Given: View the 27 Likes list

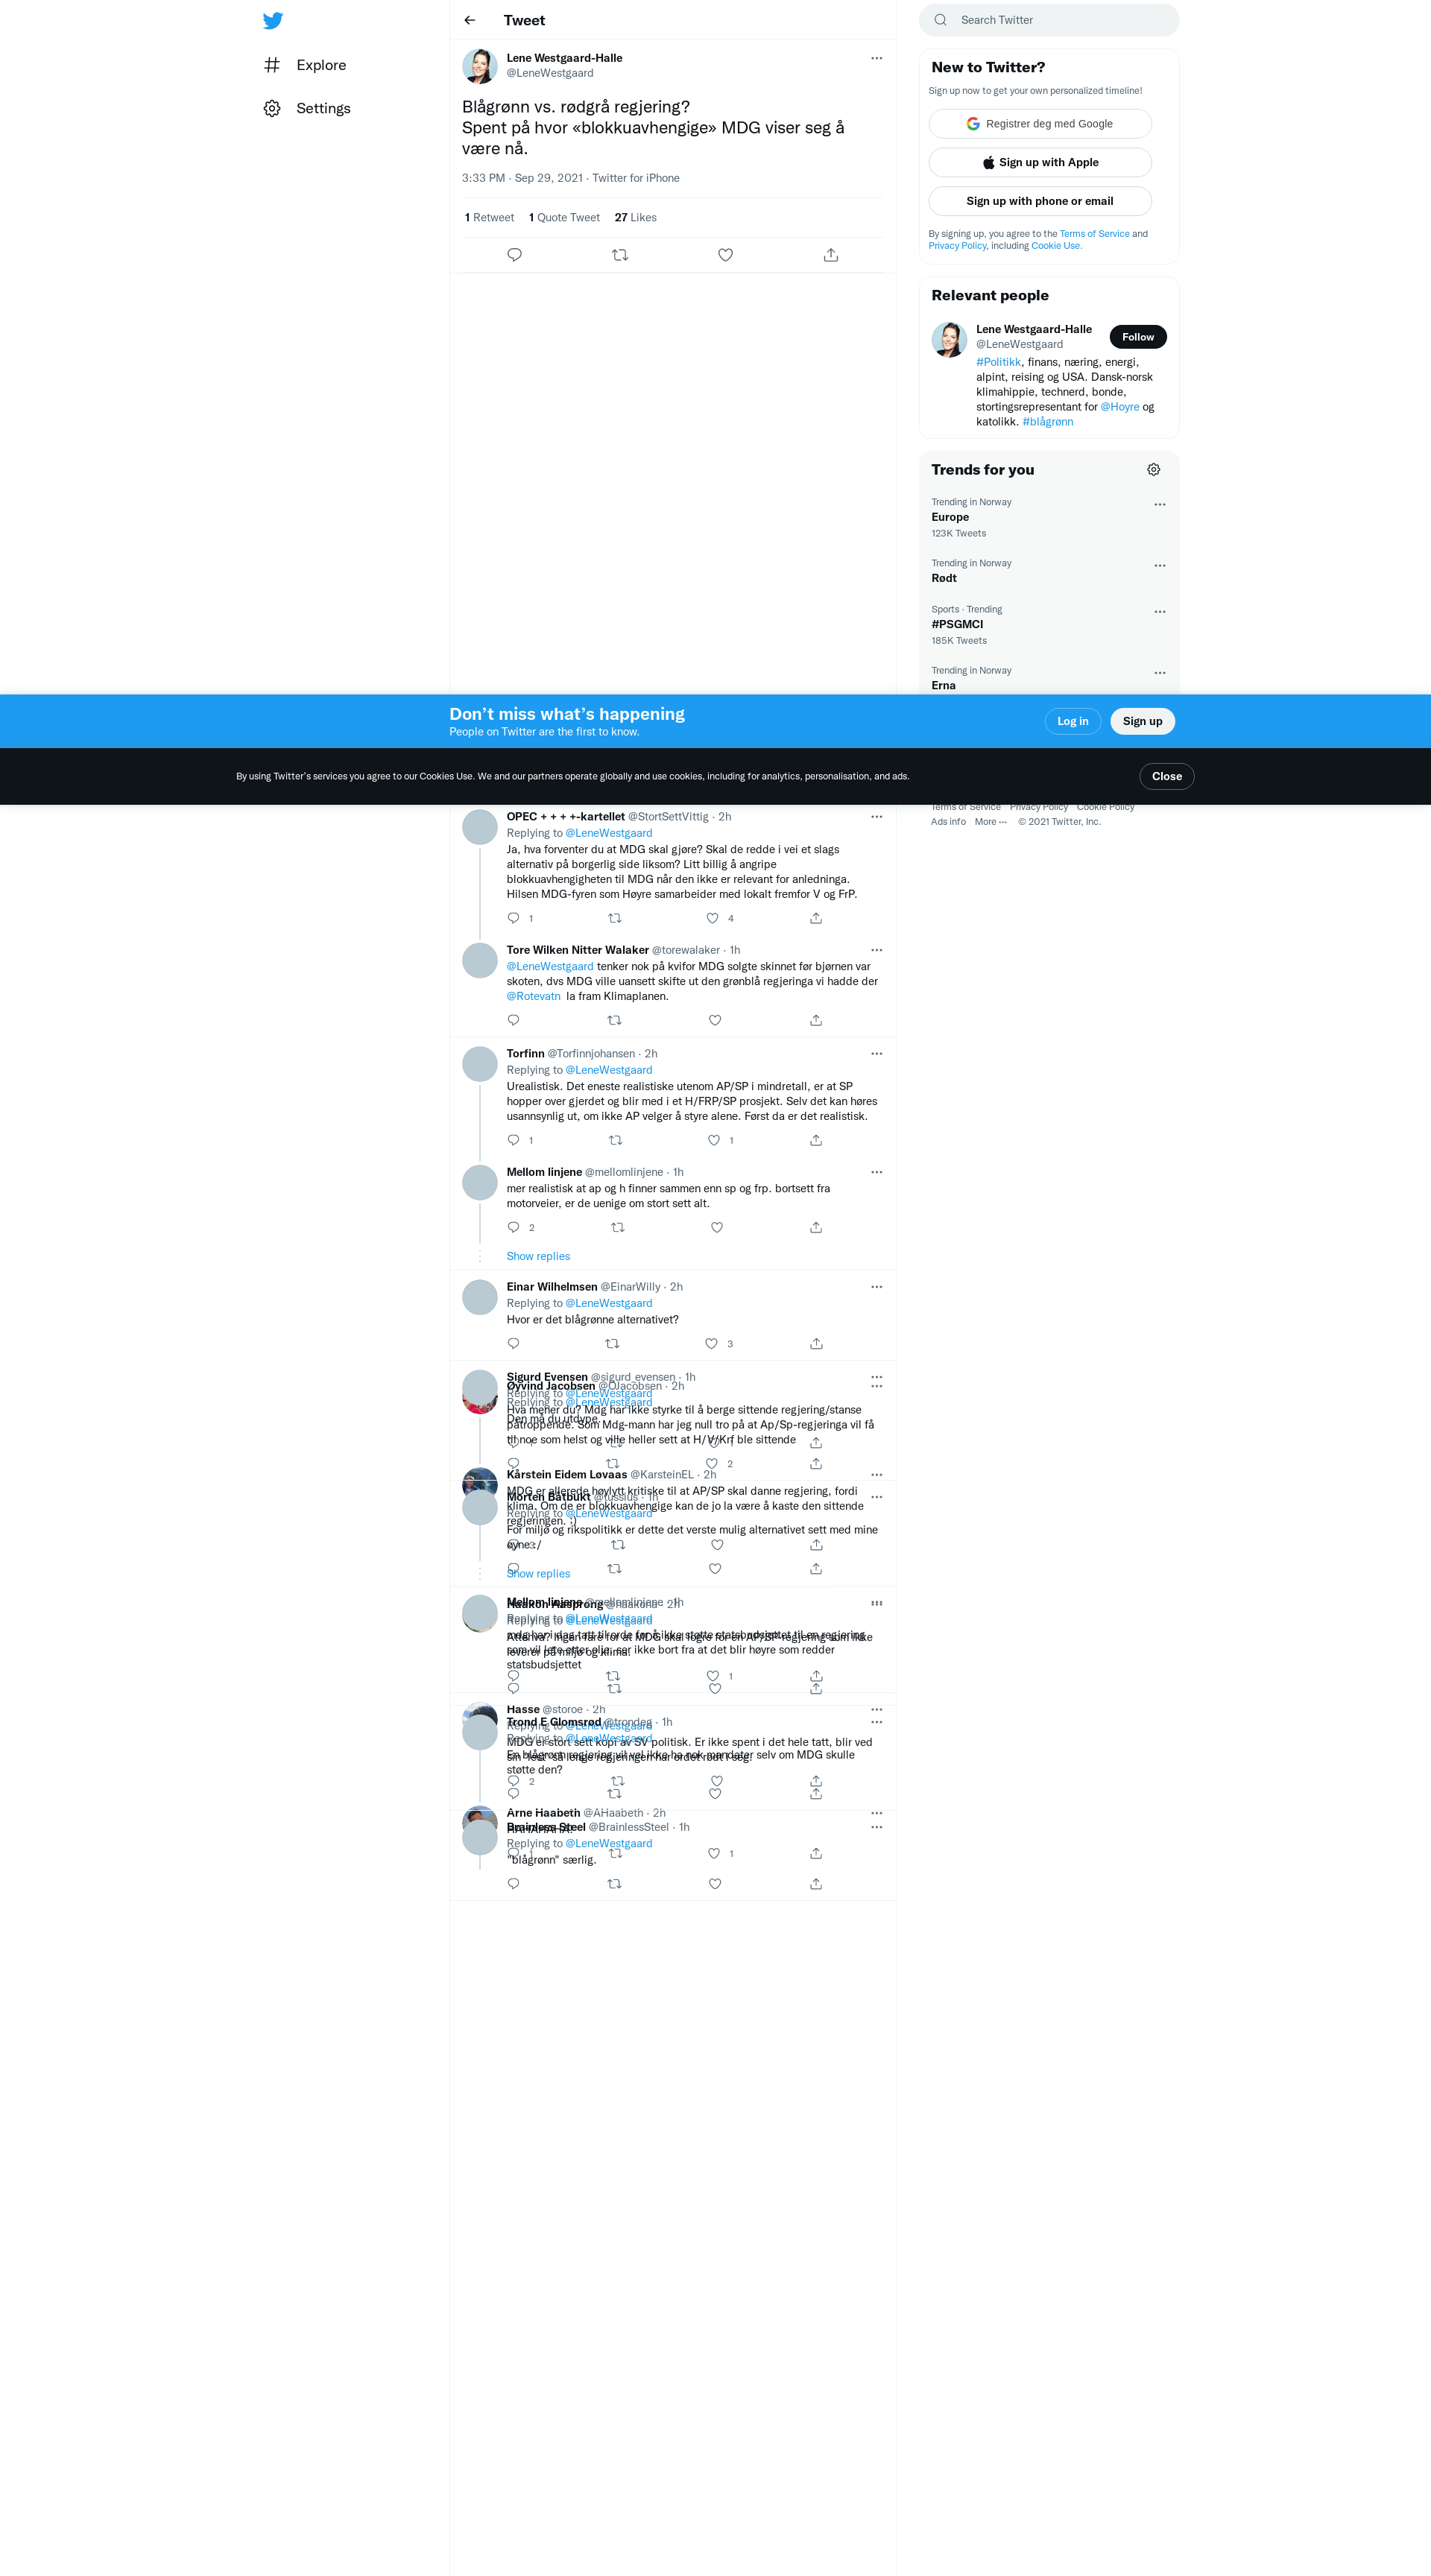Looking at the screenshot, I should tap(636, 217).
